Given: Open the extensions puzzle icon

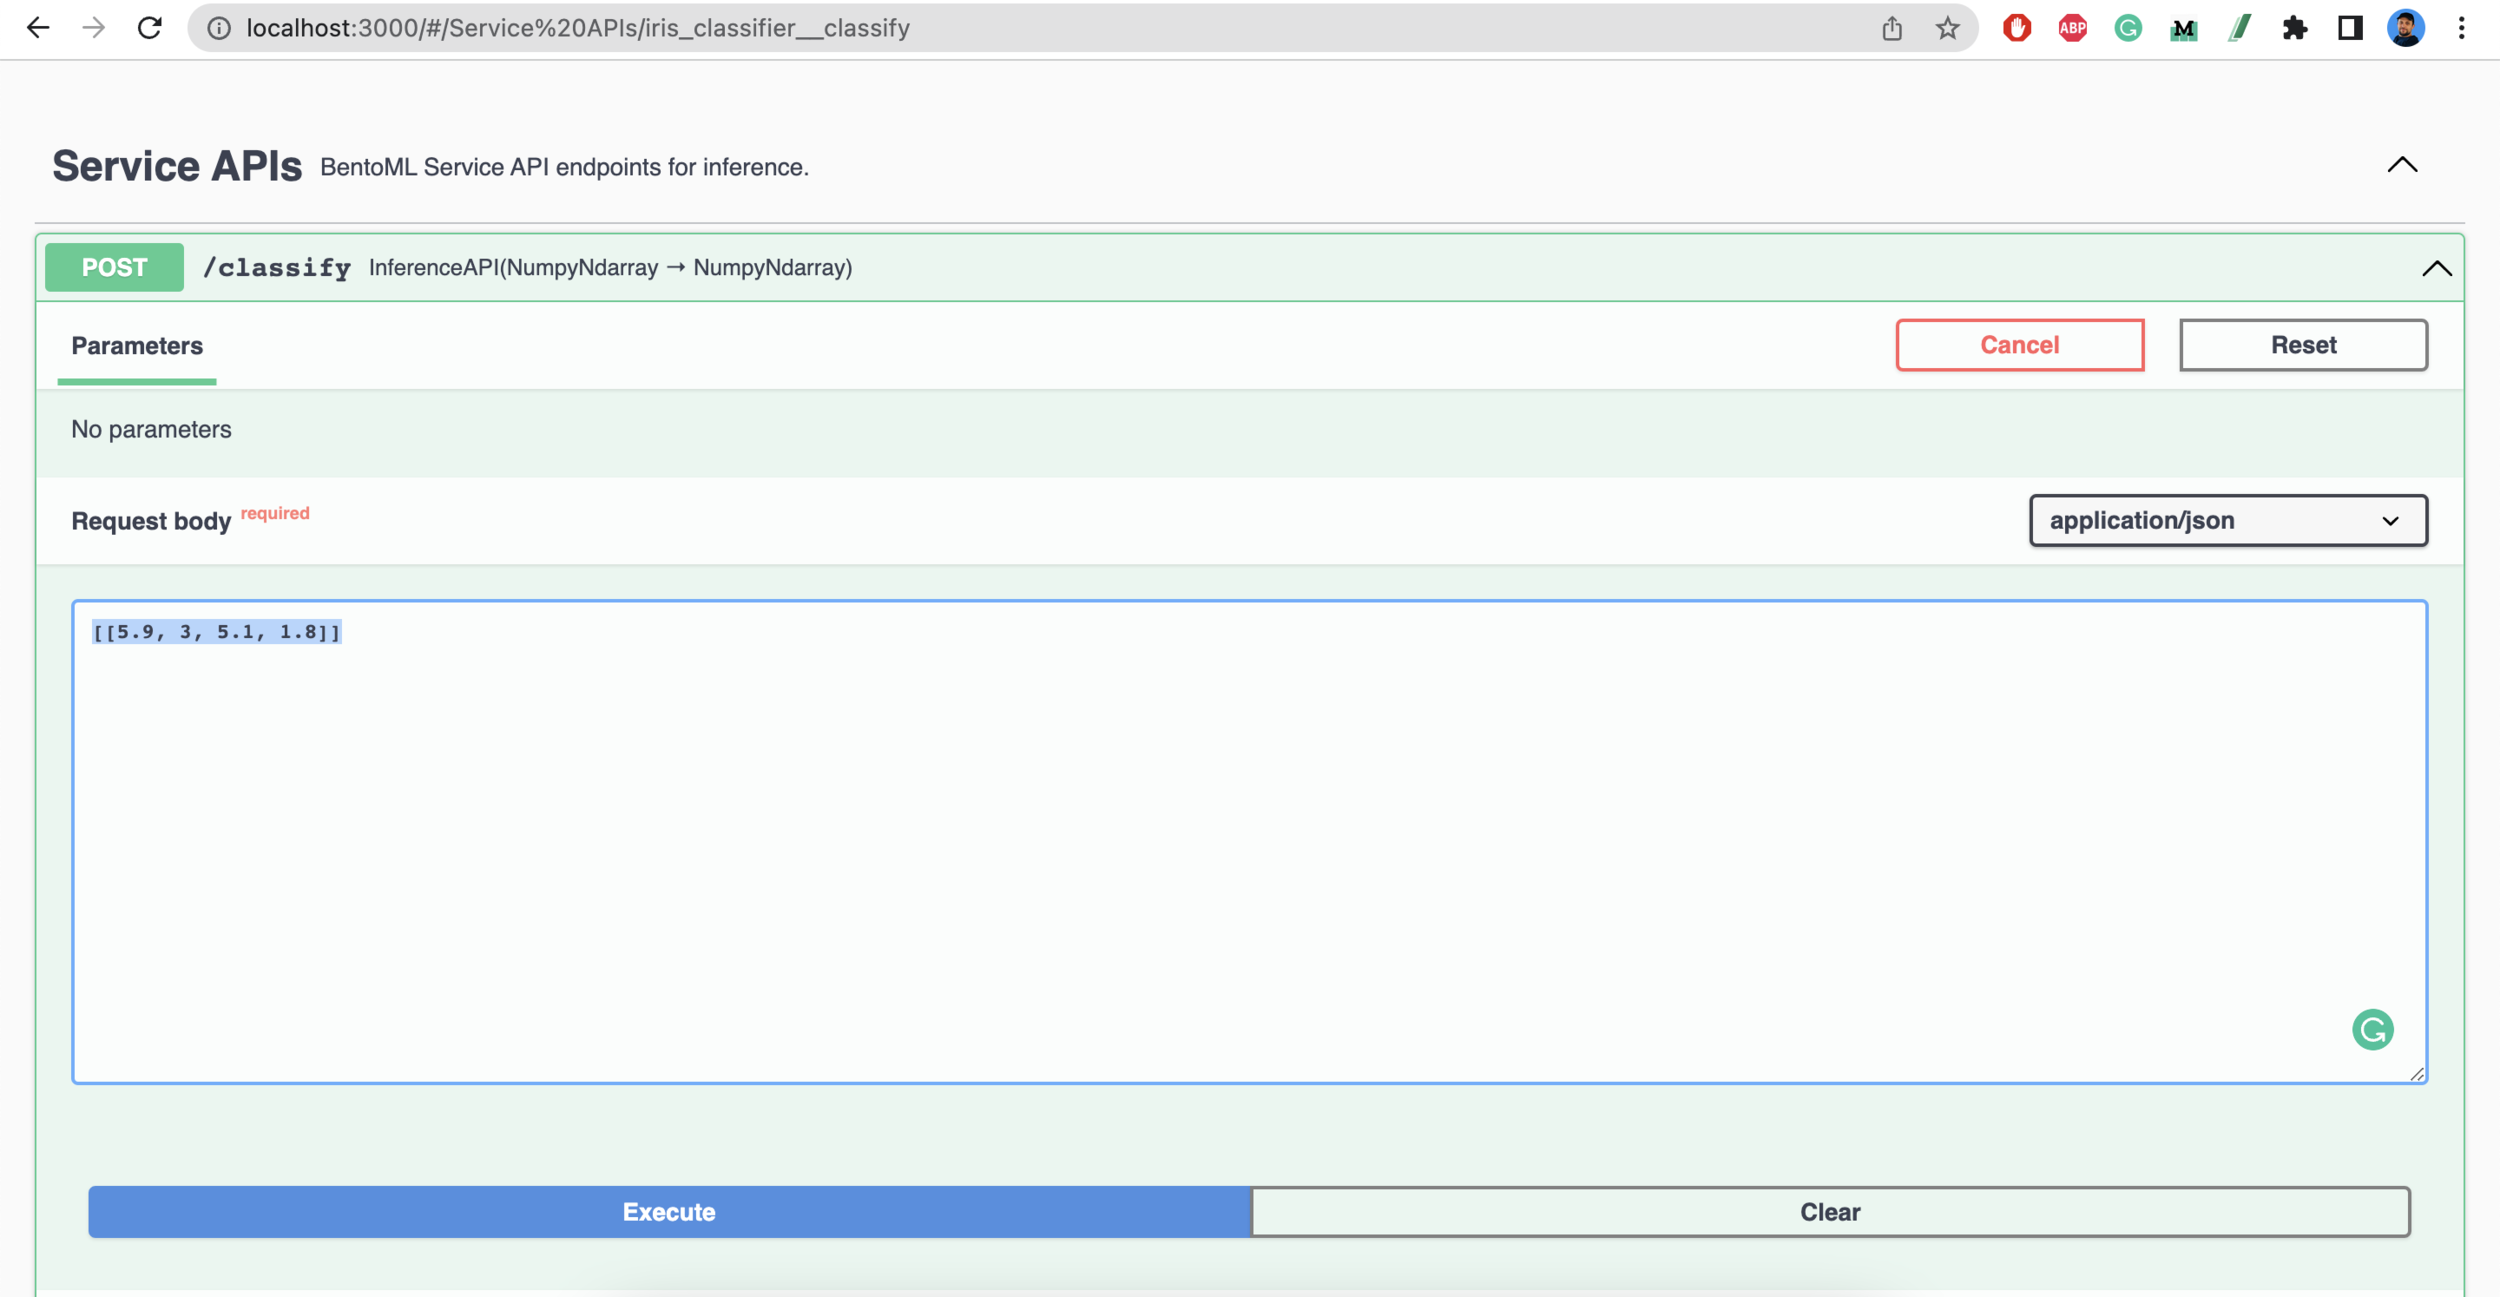Looking at the screenshot, I should pyautogui.click(x=2295, y=28).
